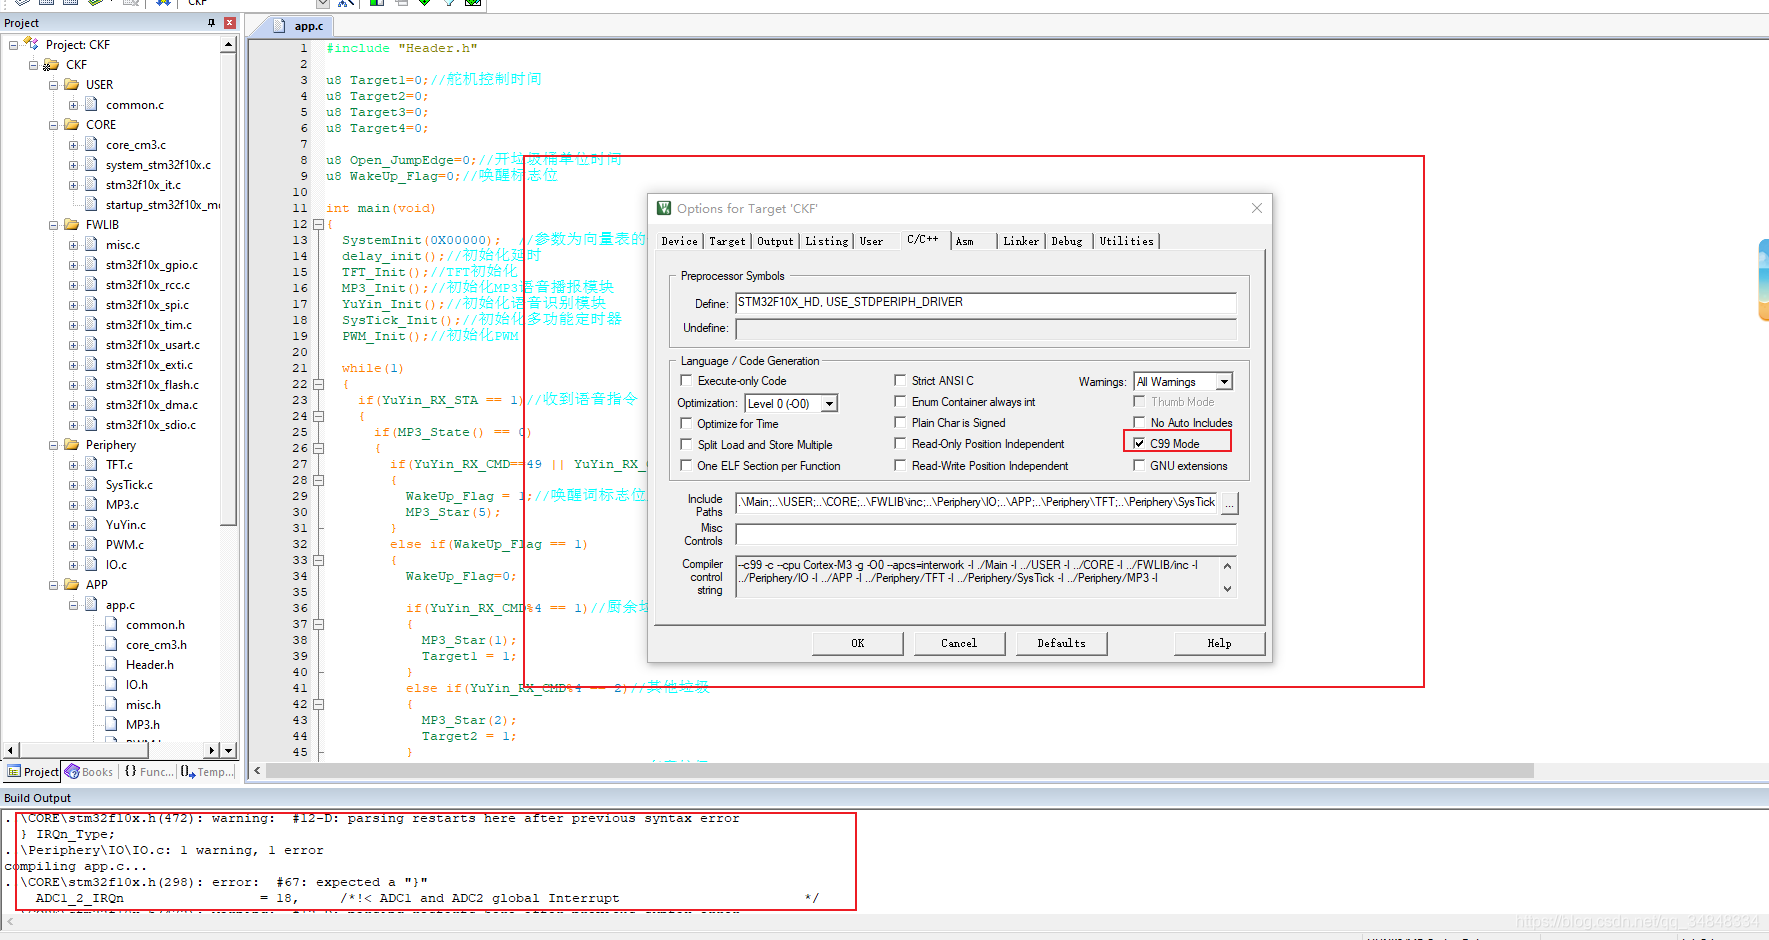
Task: Uncheck the C99 Mode checkbox
Action: click(x=1139, y=443)
